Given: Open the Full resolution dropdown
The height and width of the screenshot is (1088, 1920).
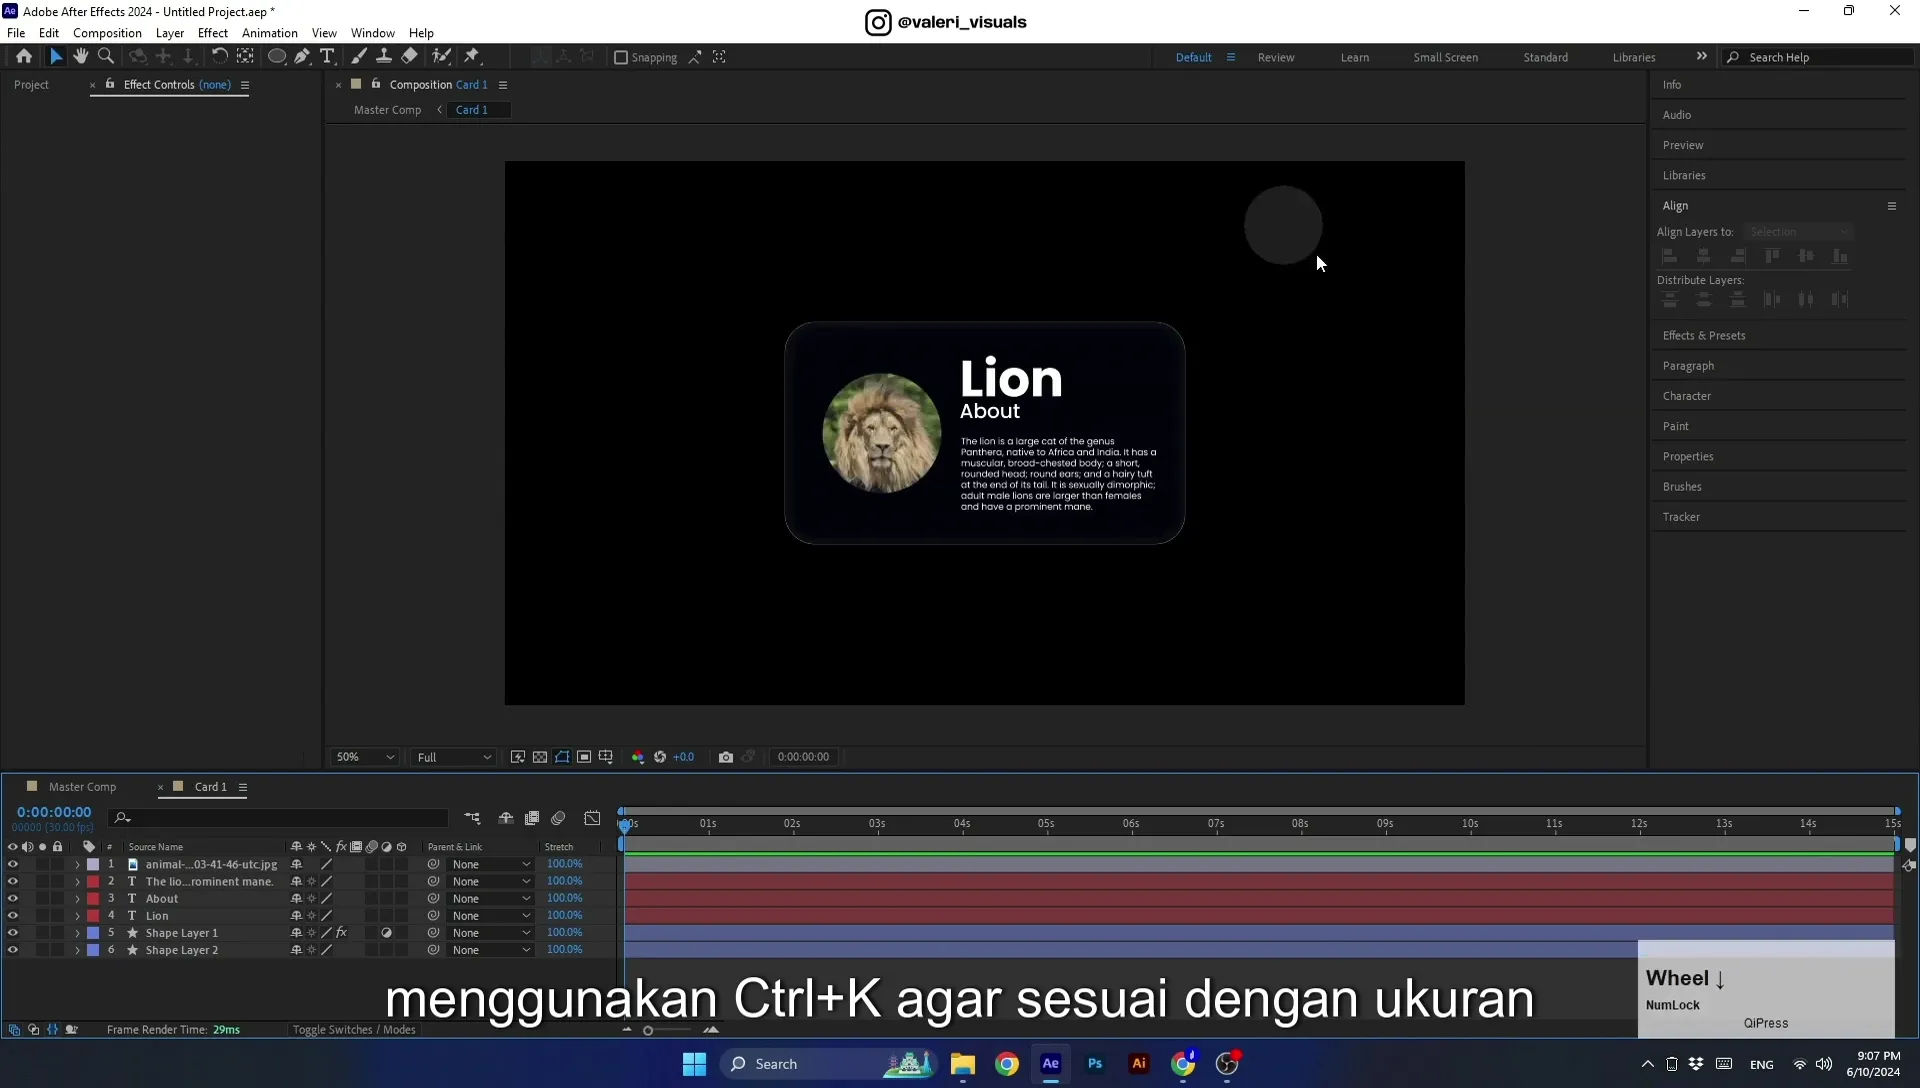Looking at the screenshot, I should (454, 757).
